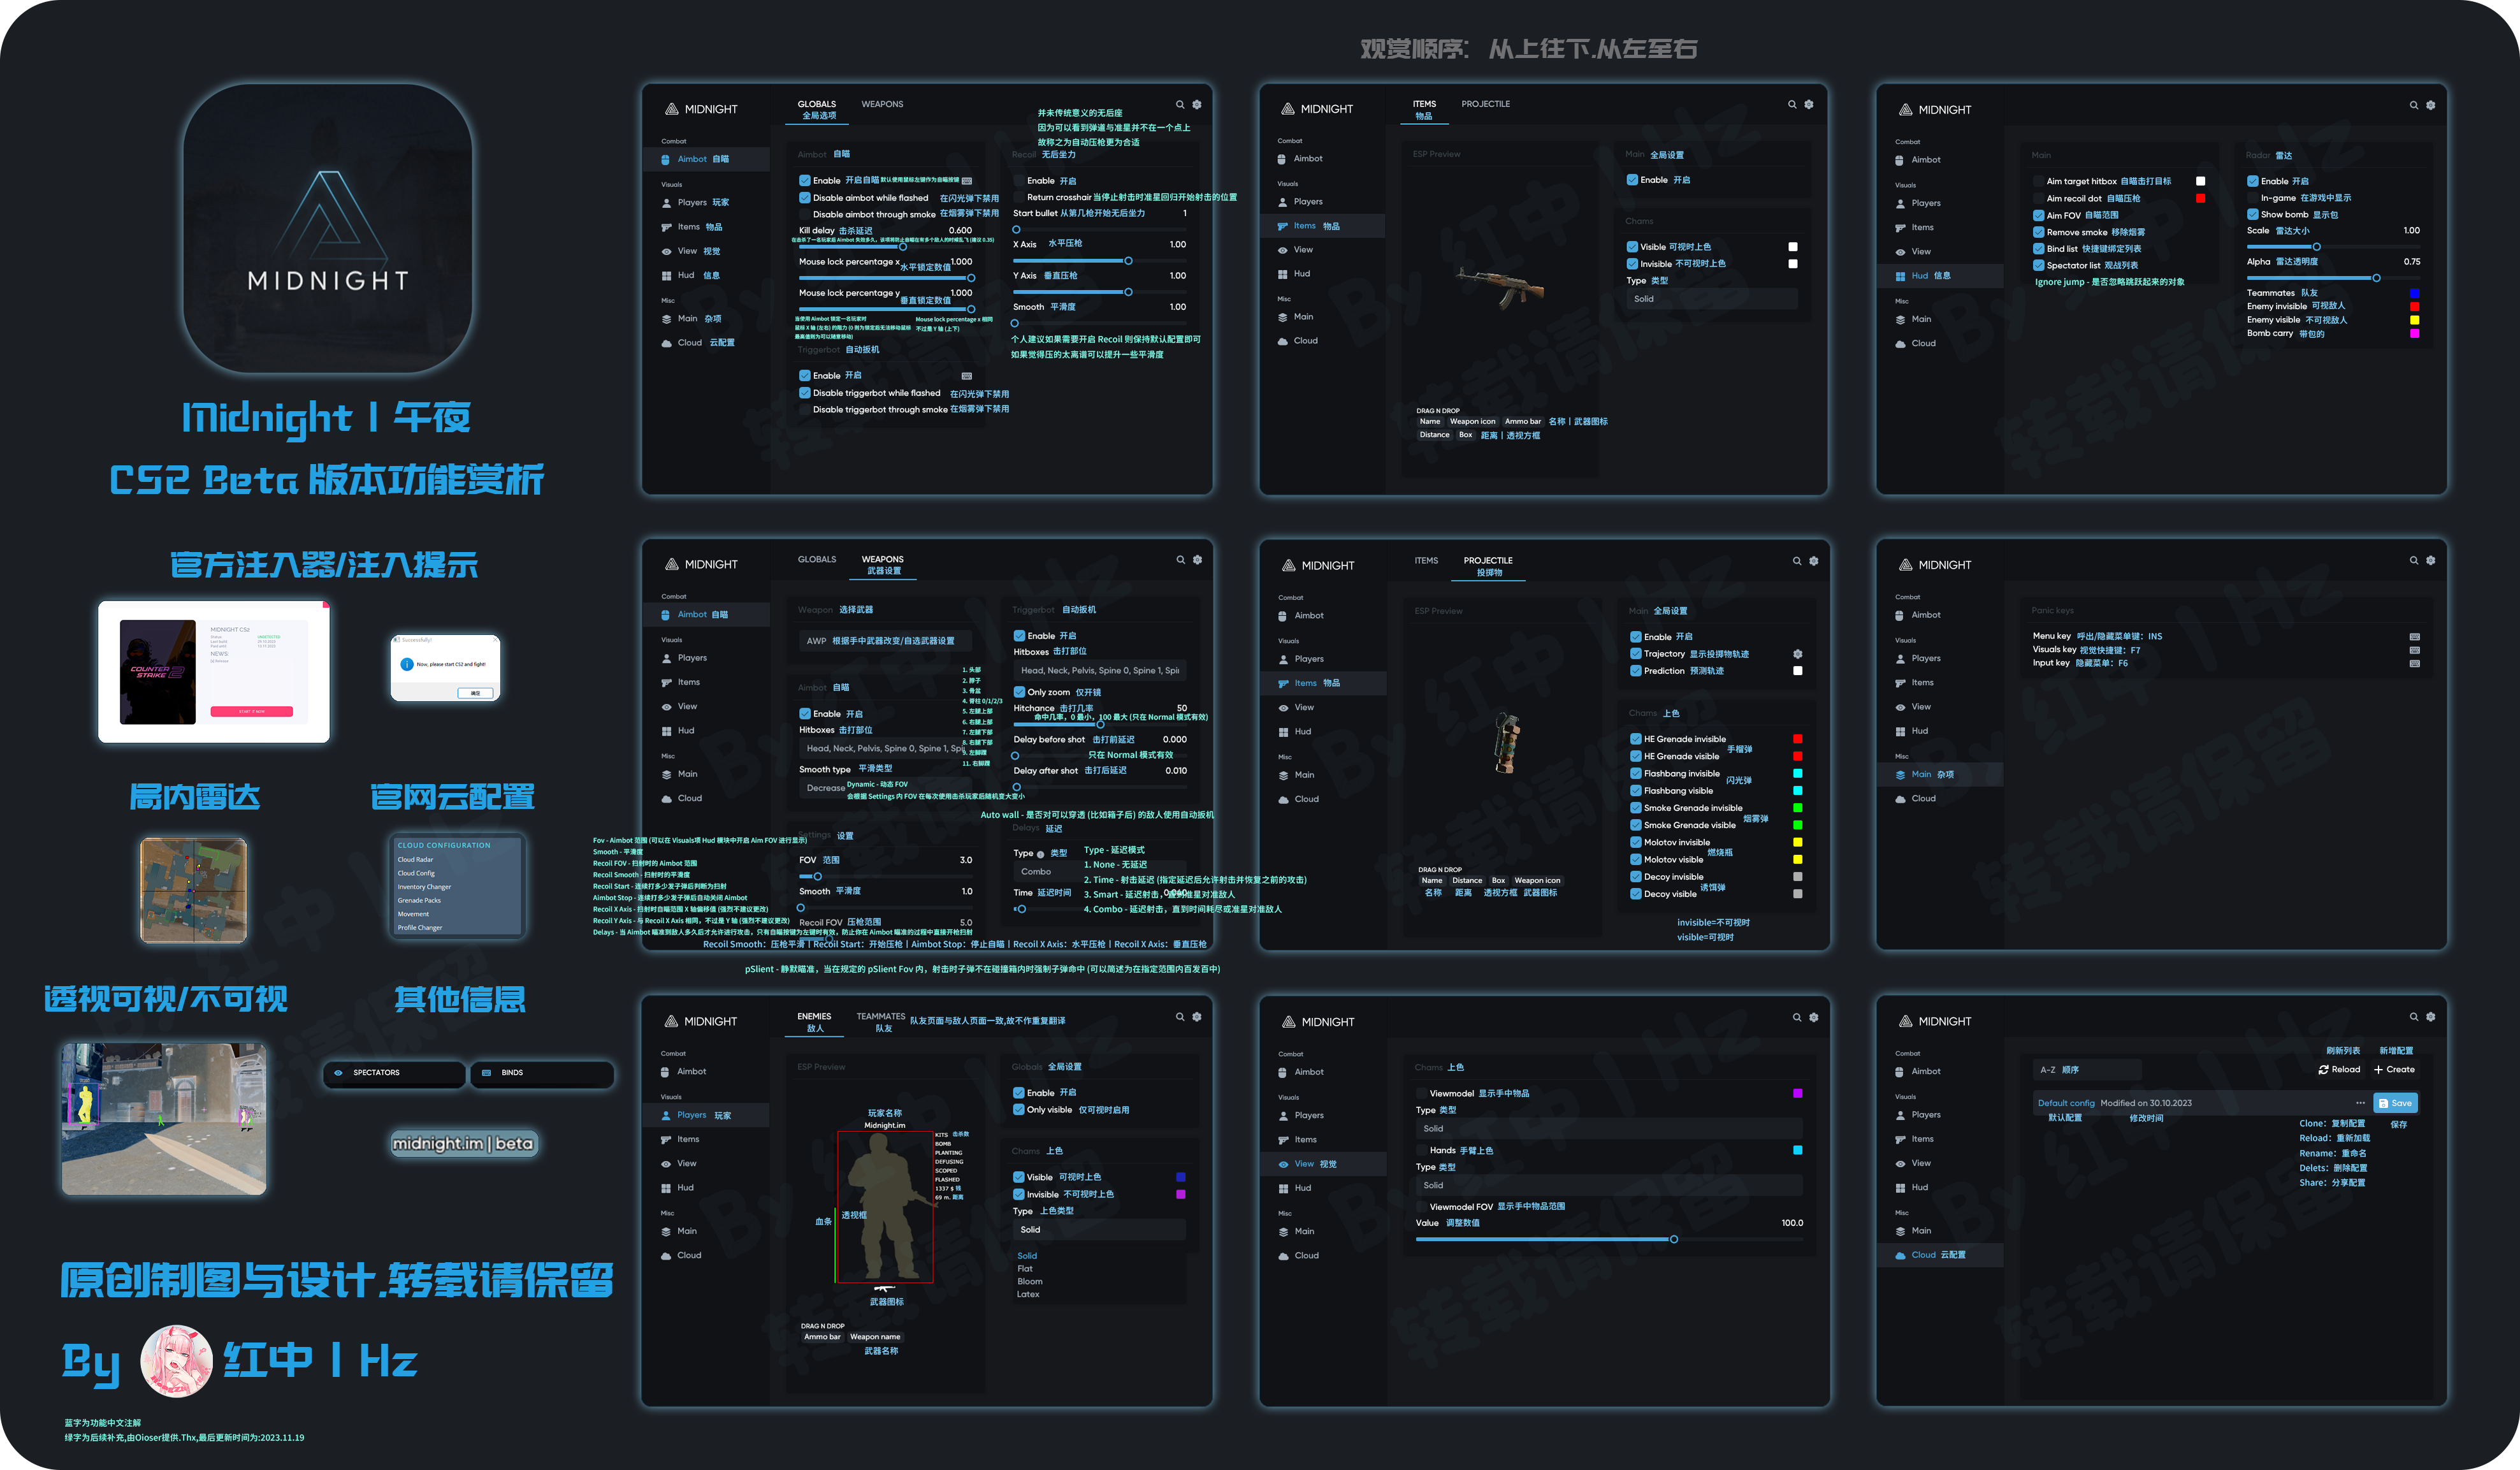Open gear icon in the Enemies players panel
2520x1470 pixels.
[x=1197, y=1017]
